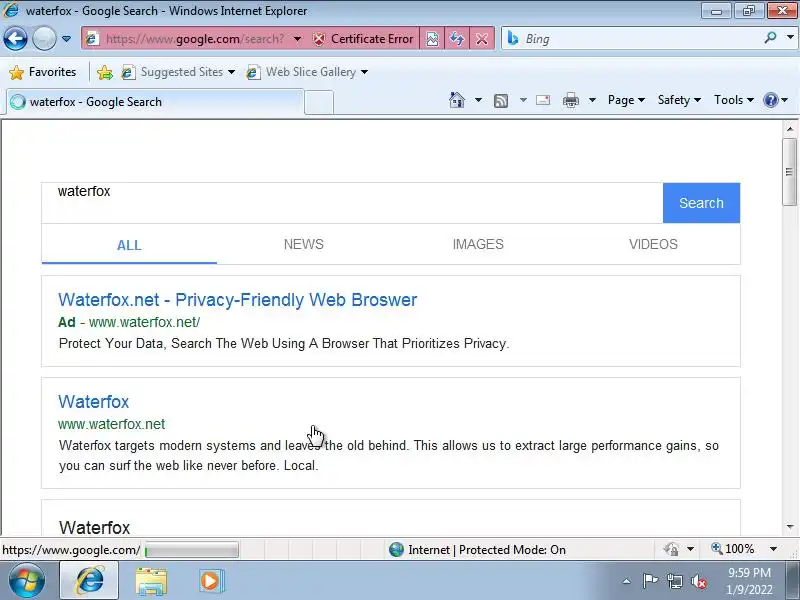Click network status tray icon

pyautogui.click(x=674, y=581)
